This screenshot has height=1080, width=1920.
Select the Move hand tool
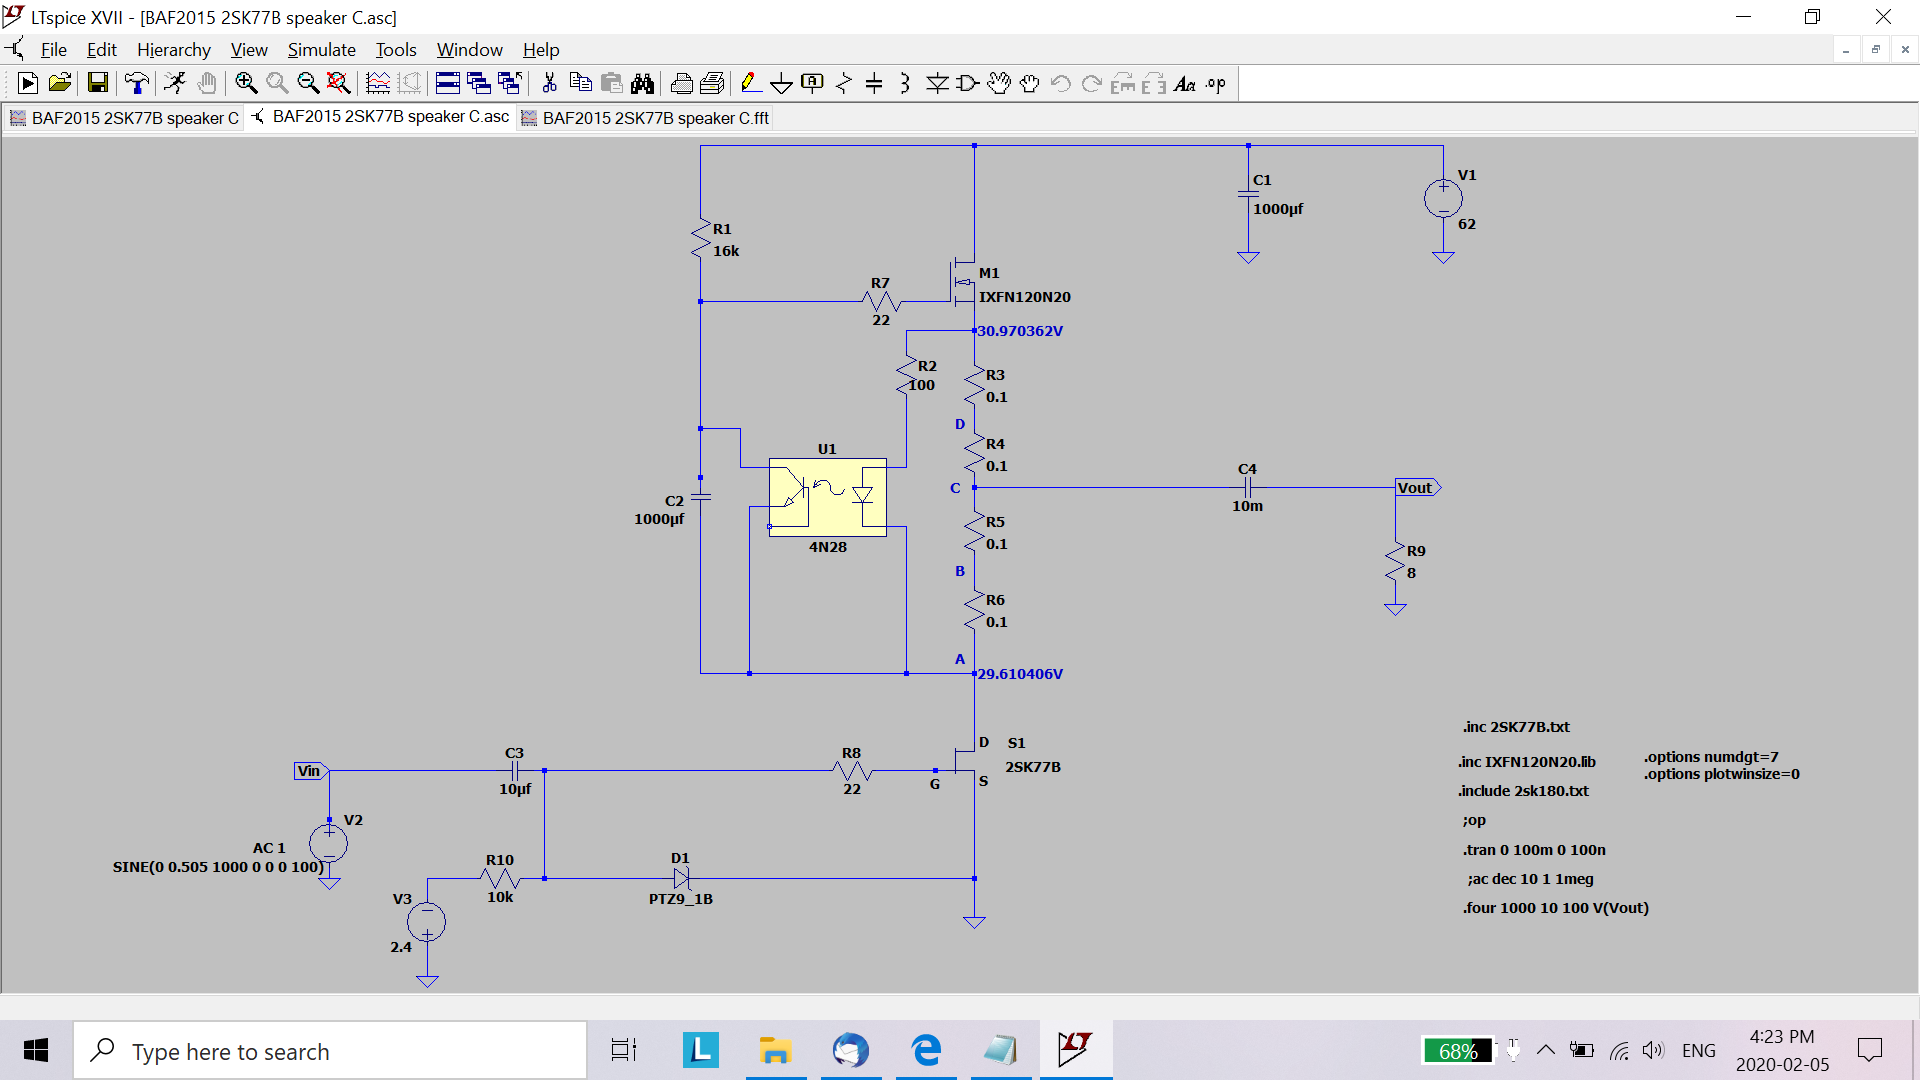999,84
